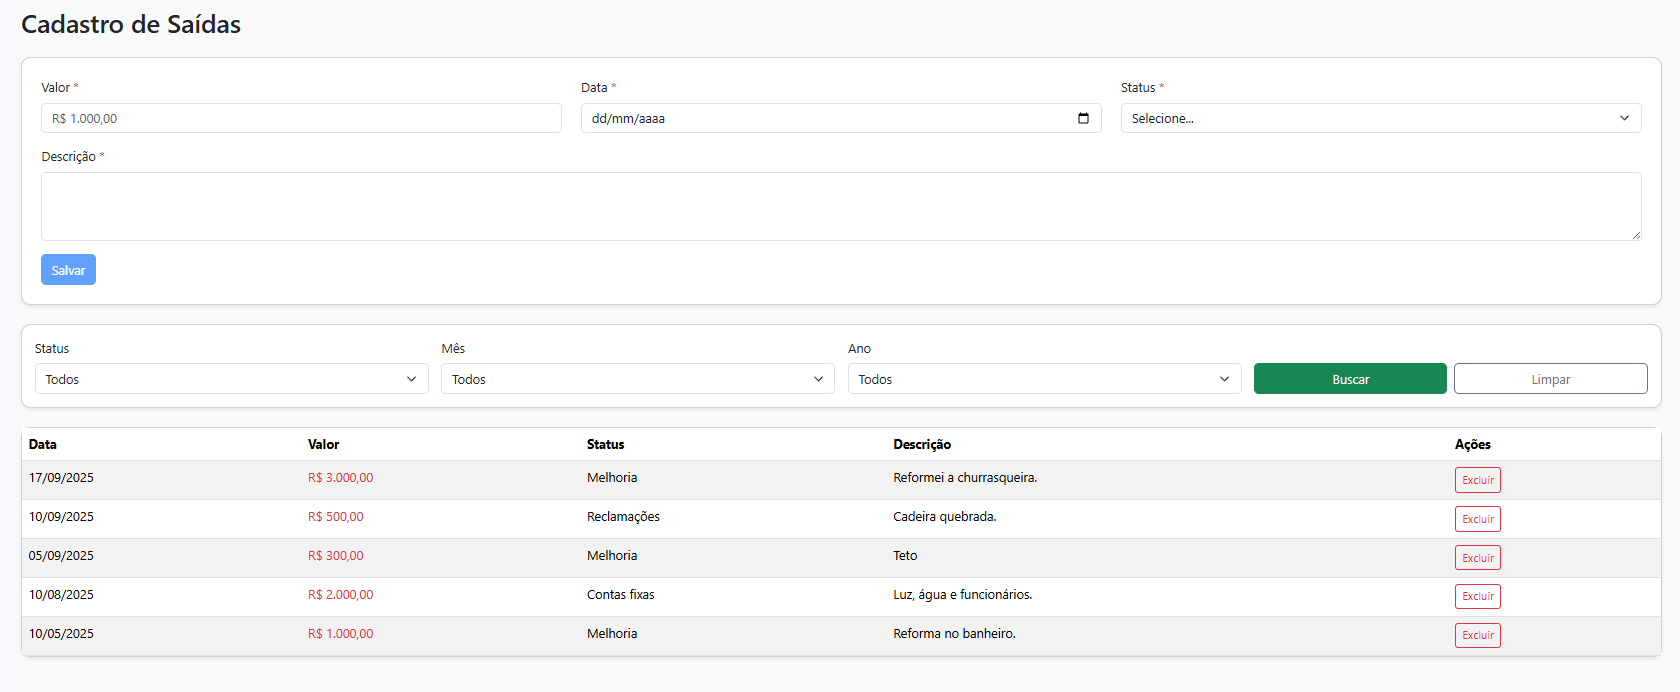Click the Limpar button to reset filters

pyautogui.click(x=1550, y=379)
